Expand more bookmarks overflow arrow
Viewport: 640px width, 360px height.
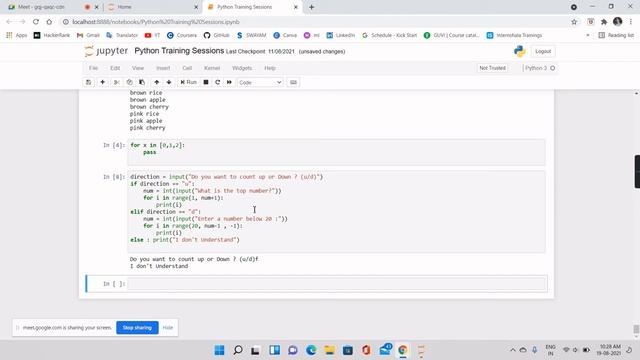pos(588,36)
